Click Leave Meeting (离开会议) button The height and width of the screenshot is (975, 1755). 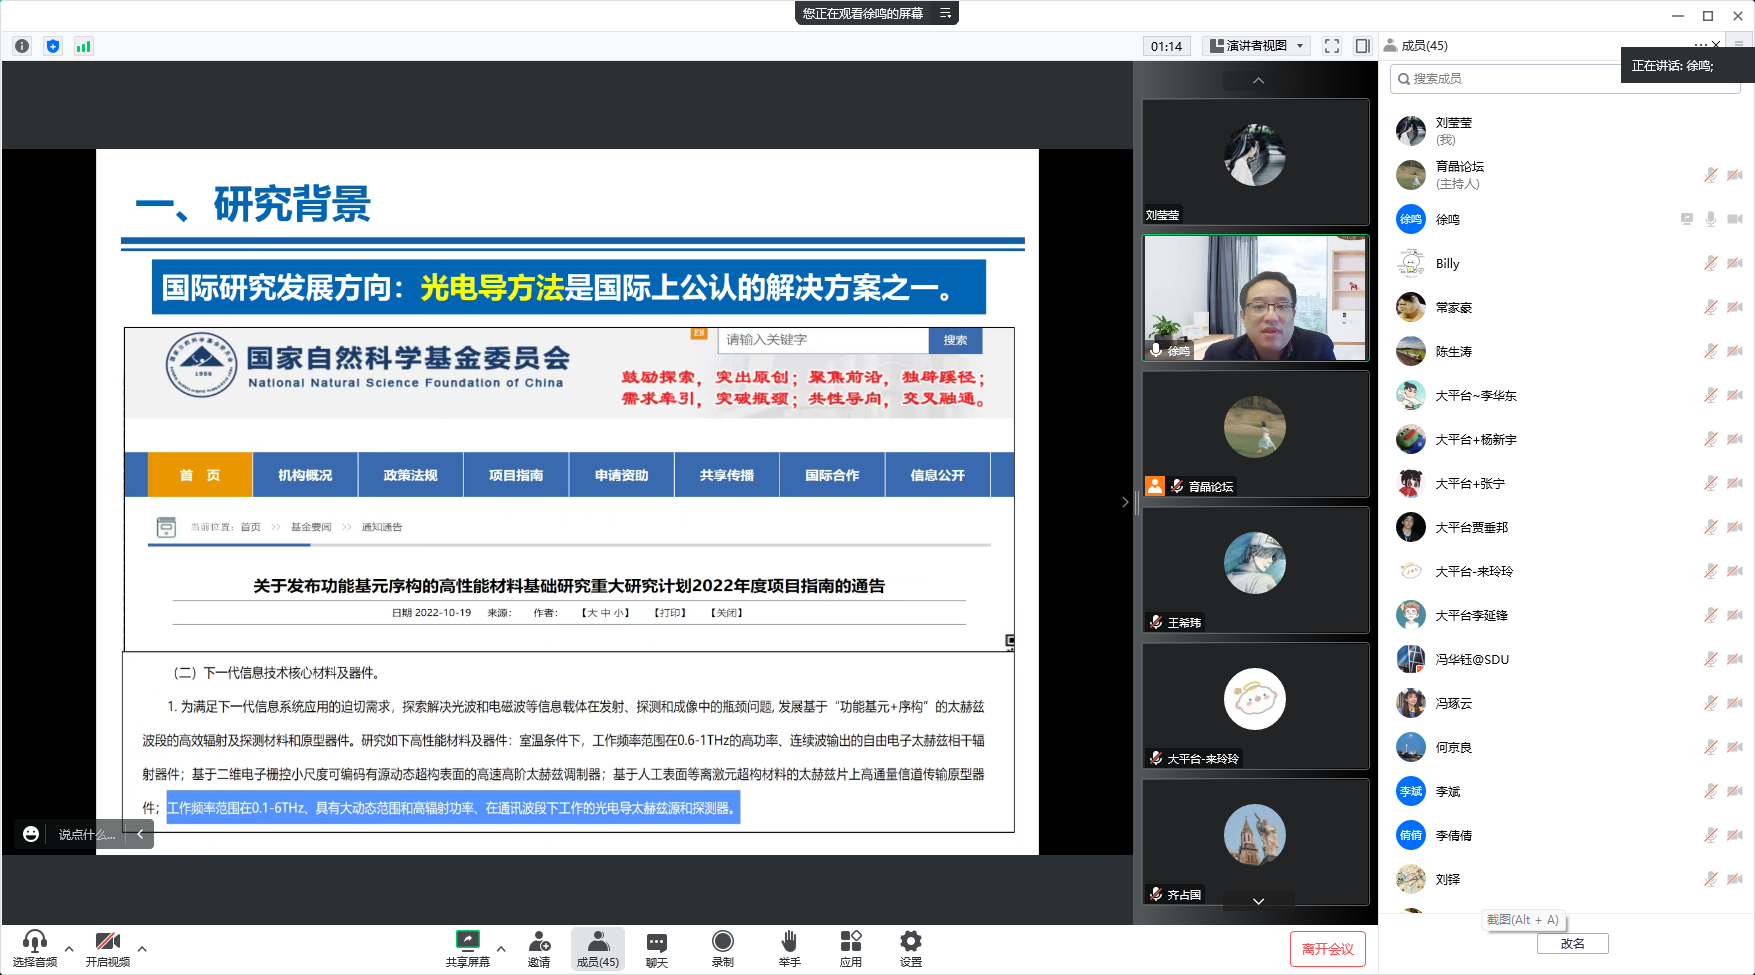pos(1327,949)
